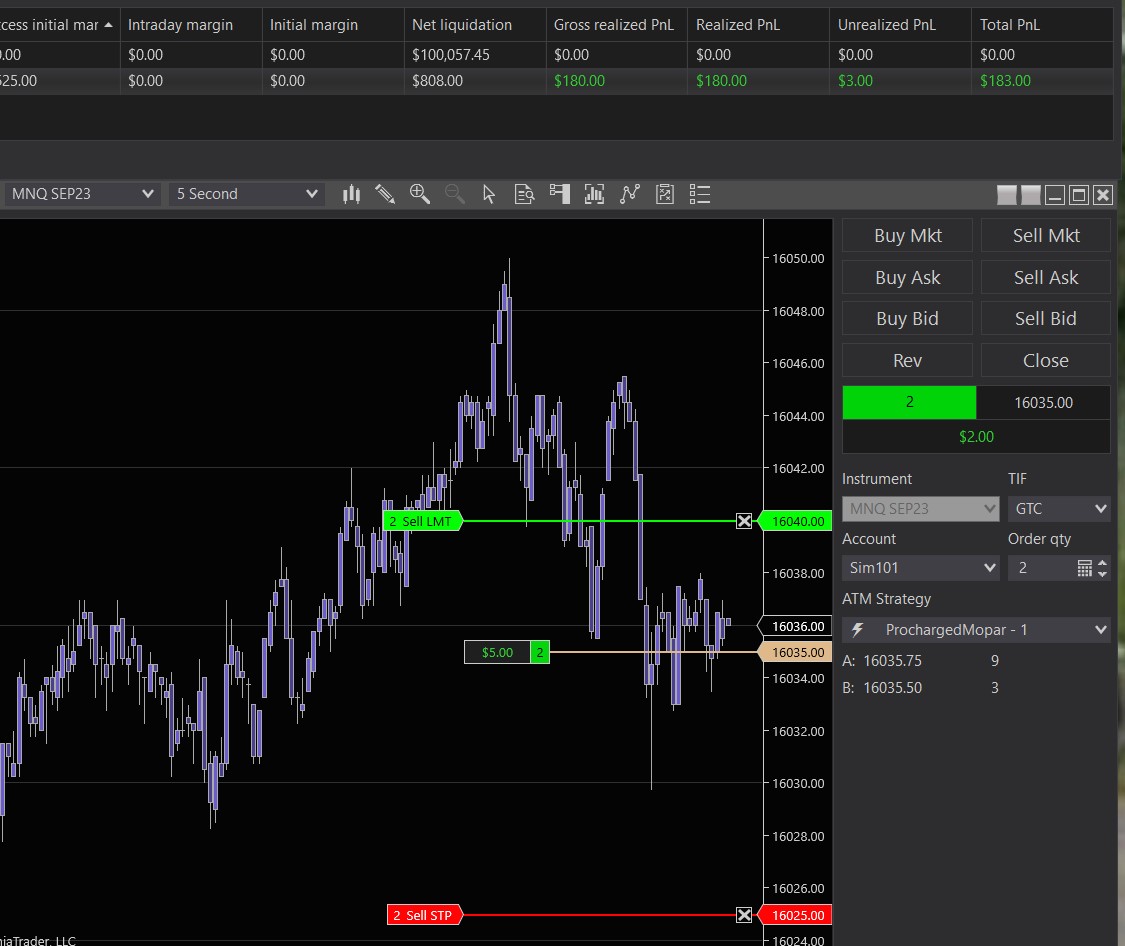1125x946 pixels.
Task: Expand the ATM Strategy ProchargedMopar dropdown
Action: click(x=976, y=630)
